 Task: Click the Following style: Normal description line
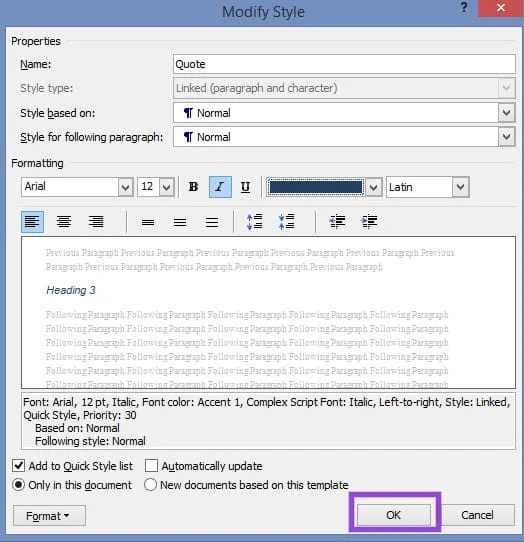tap(90, 441)
